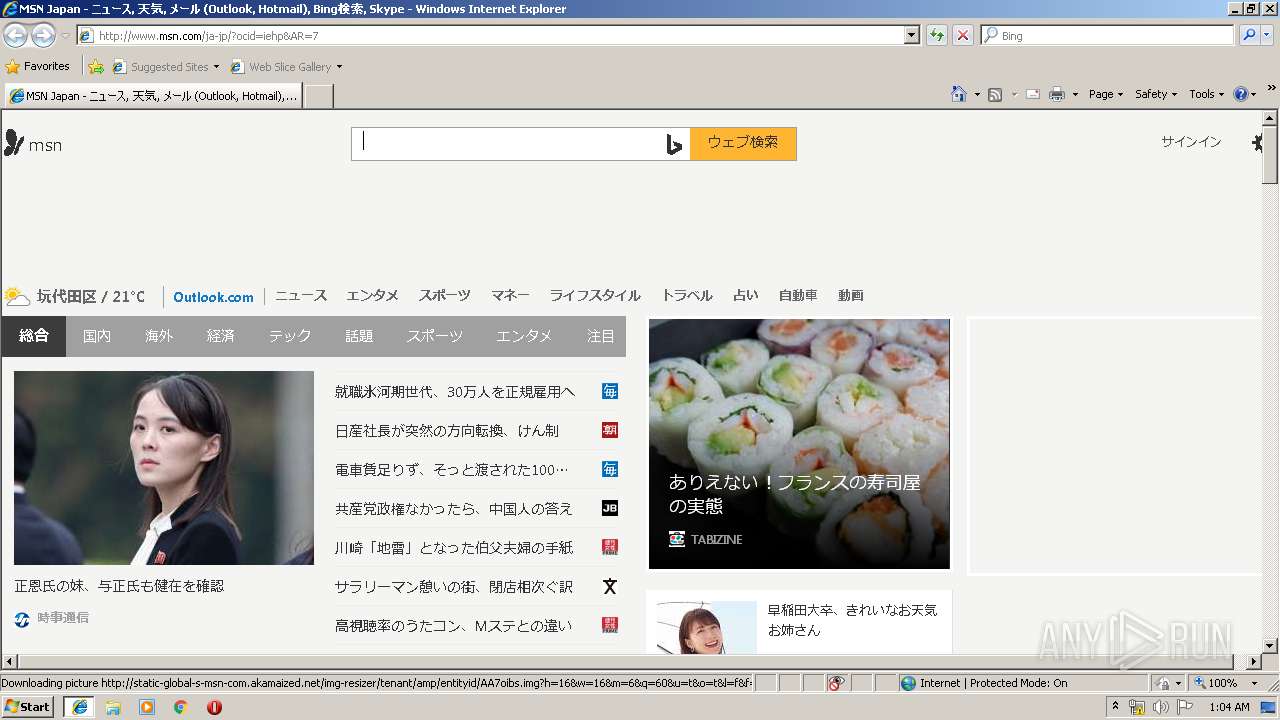Select the 国内 news tab
Image resolution: width=1280 pixels, height=720 pixels.
coord(97,336)
